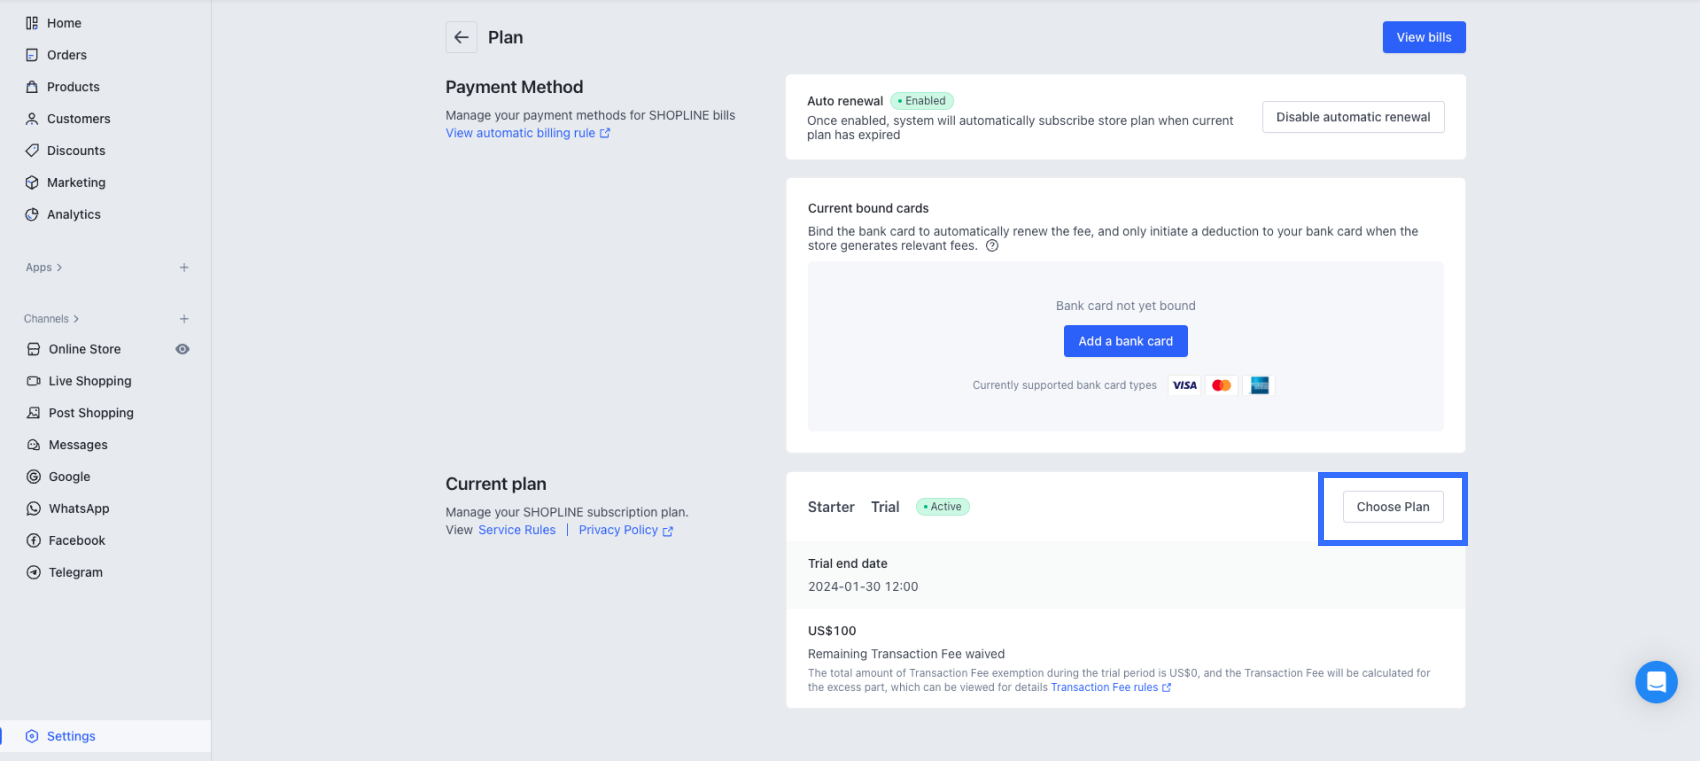
Task: Open the Privacy Policy link
Action: (626, 530)
